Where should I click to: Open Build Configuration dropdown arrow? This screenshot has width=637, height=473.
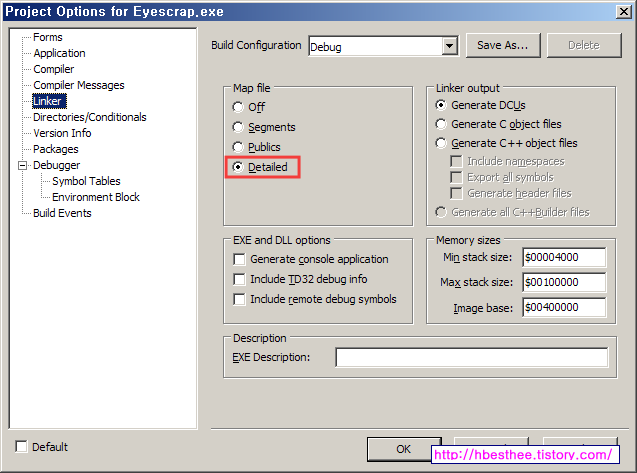449,46
